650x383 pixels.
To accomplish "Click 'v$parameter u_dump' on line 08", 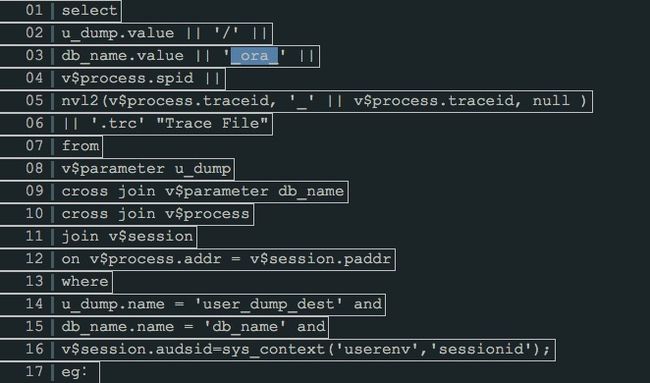I will (146, 169).
